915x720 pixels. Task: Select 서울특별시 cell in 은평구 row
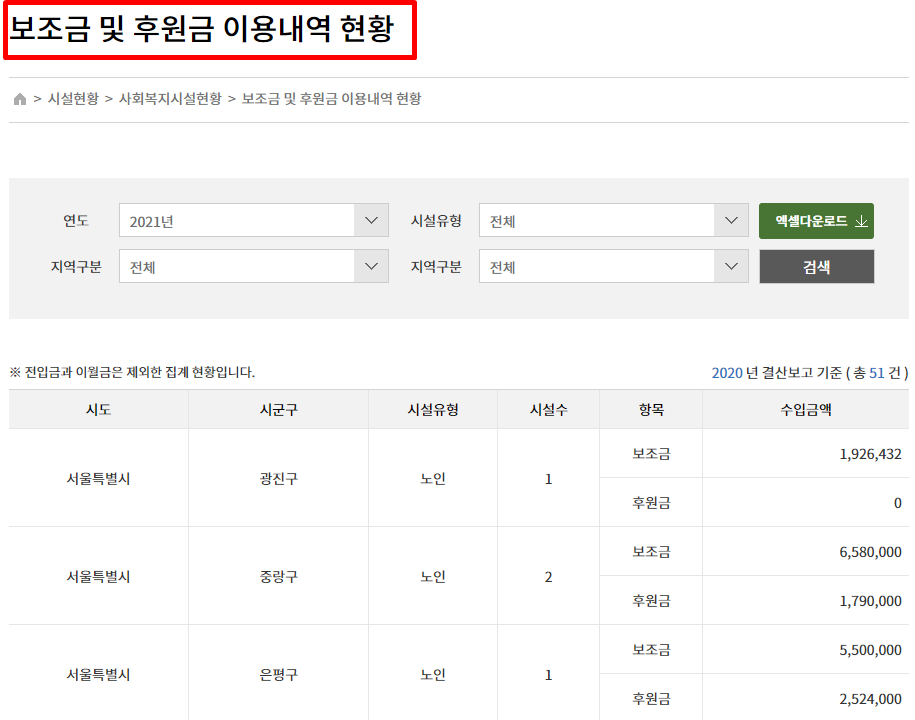99,674
